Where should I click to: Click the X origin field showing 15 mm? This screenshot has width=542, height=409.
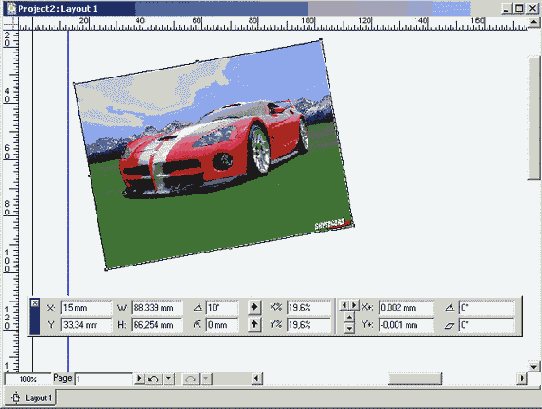[86, 308]
